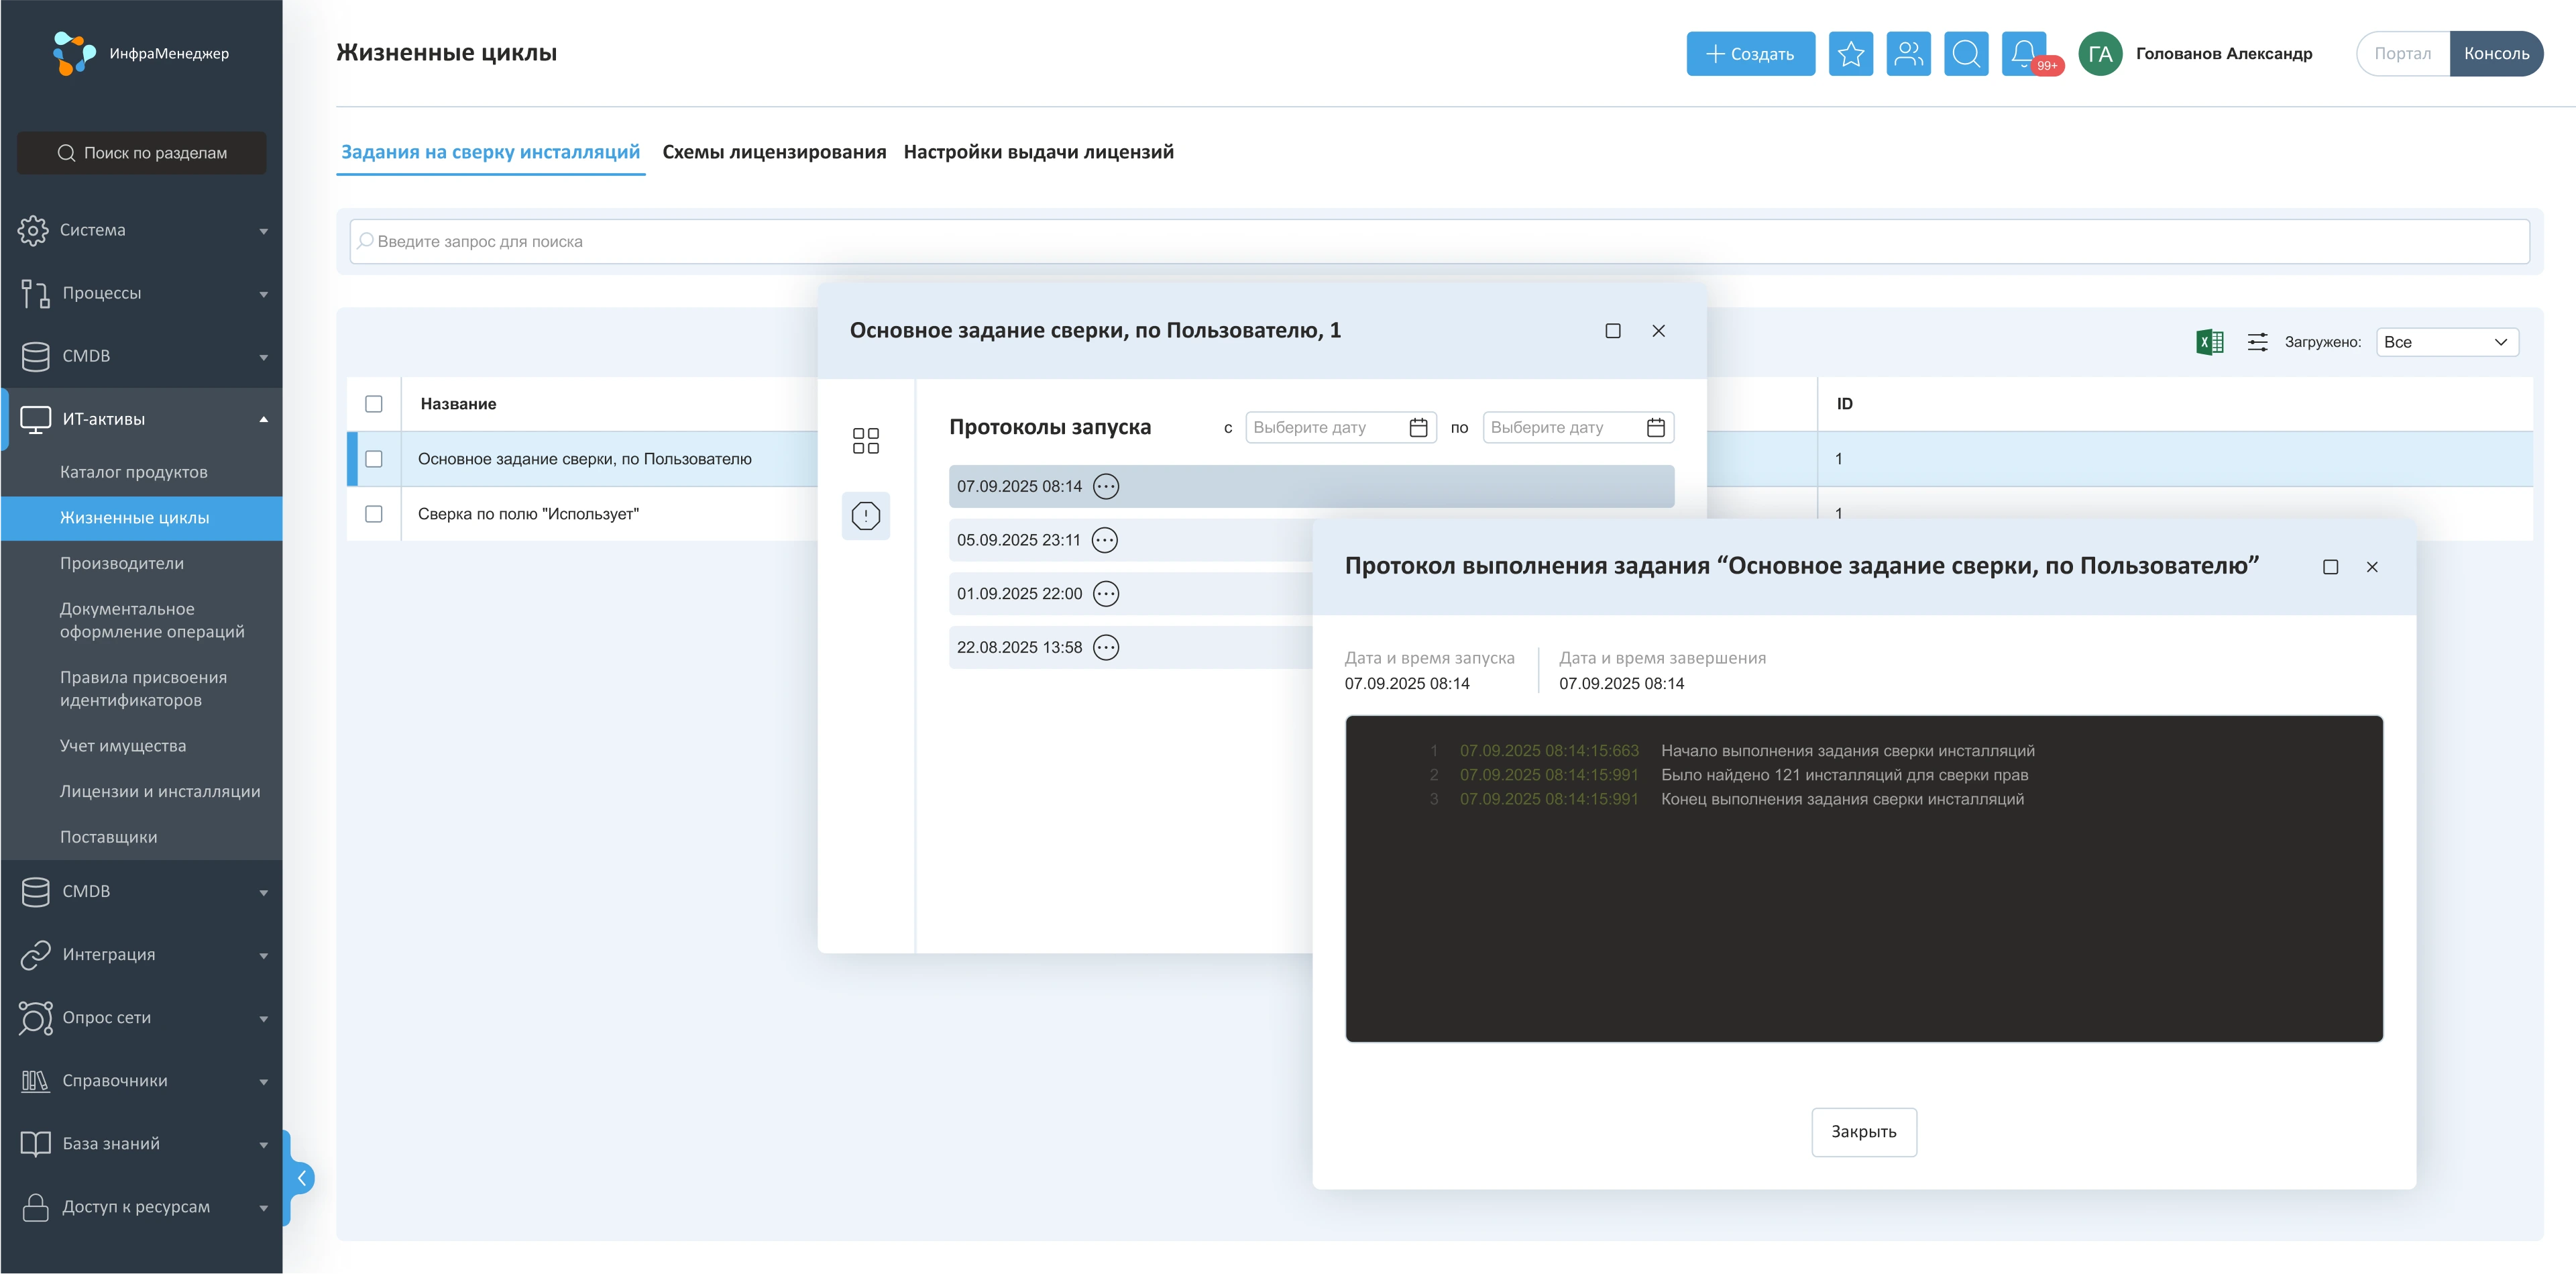The height and width of the screenshot is (1274, 2576).
Task: Open the column settings sliders icon
Action: pyautogui.click(x=2257, y=342)
